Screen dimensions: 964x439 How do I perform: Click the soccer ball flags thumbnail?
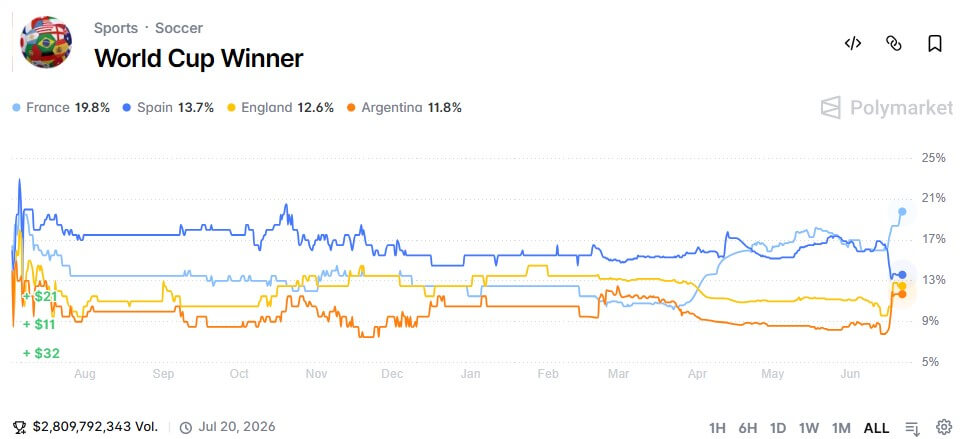[45, 42]
